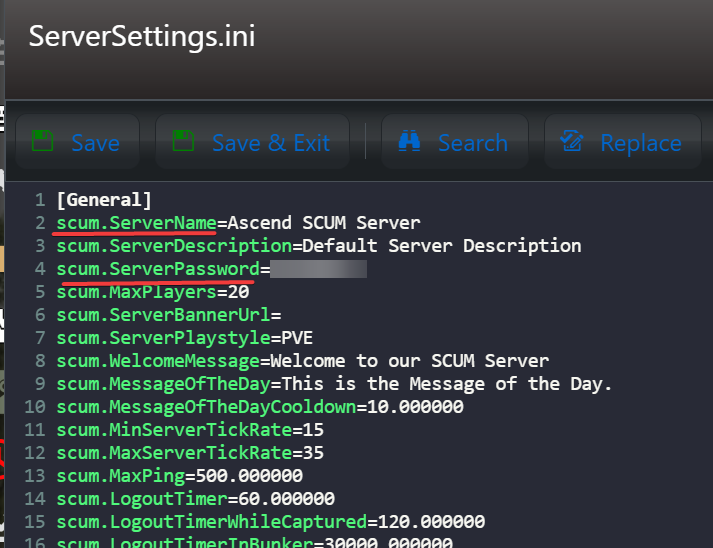Click the blurred server password value
Viewport: 713px width, 548px height.
tap(318, 269)
